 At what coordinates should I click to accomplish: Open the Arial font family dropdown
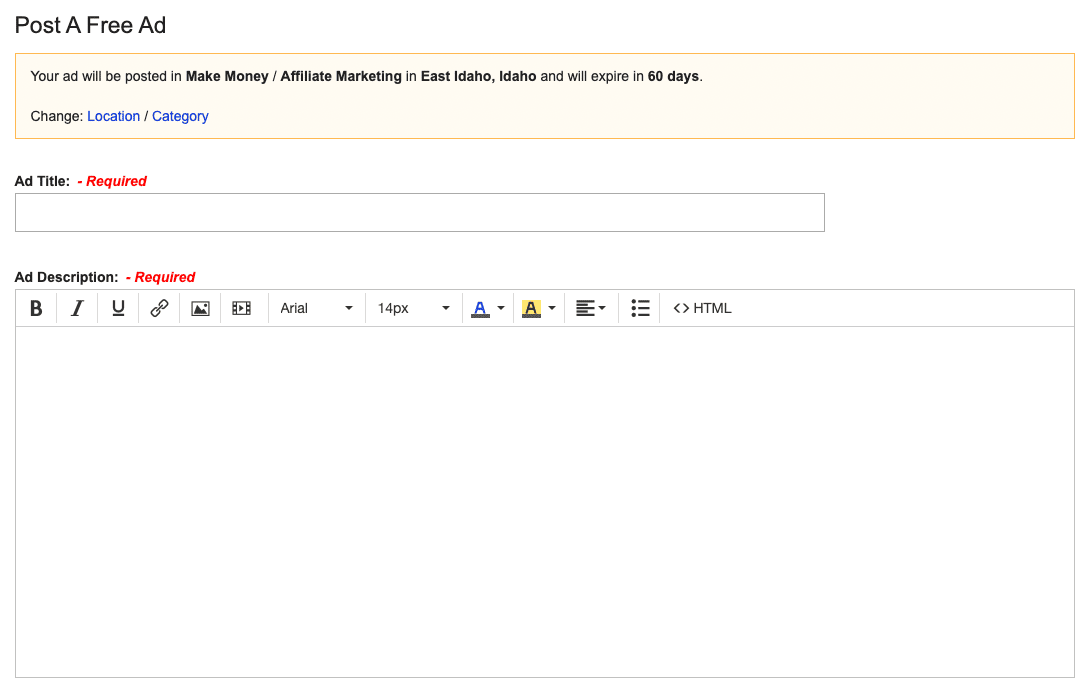(316, 308)
